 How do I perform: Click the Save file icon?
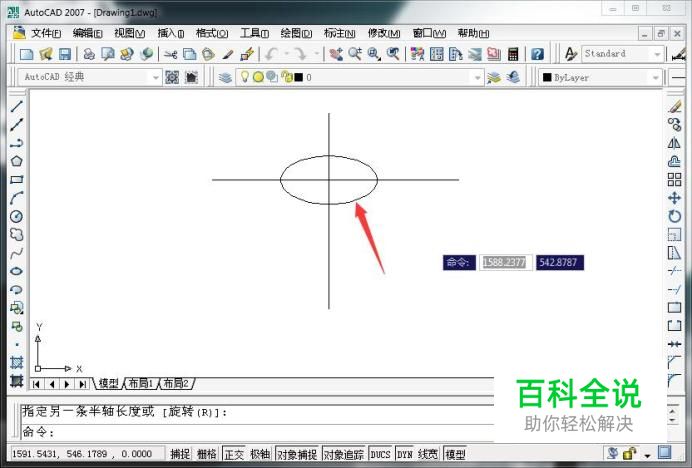point(65,54)
